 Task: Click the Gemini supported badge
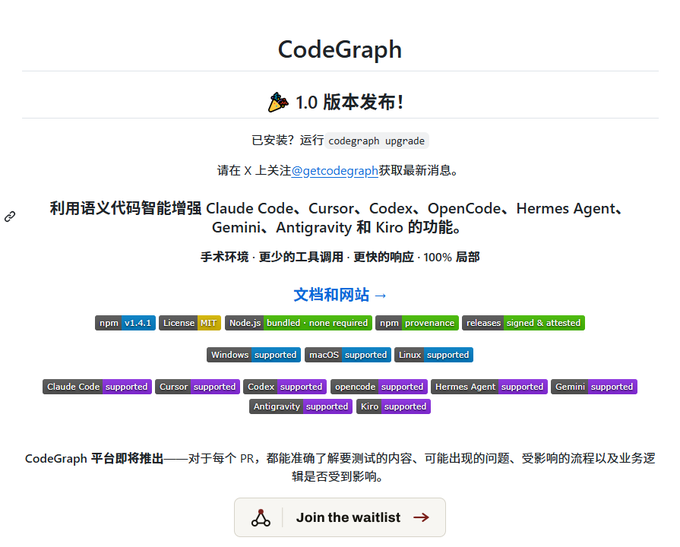click(594, 387)
